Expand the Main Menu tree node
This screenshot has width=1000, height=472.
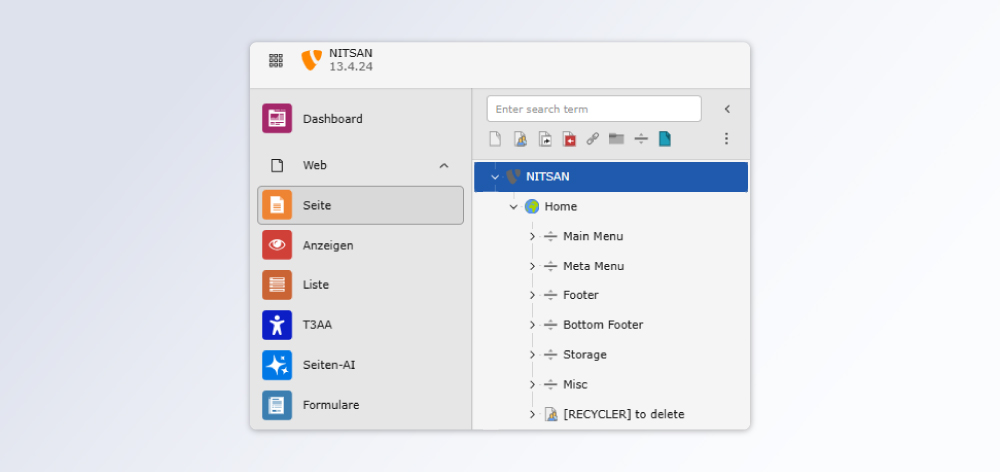[532, 237]
